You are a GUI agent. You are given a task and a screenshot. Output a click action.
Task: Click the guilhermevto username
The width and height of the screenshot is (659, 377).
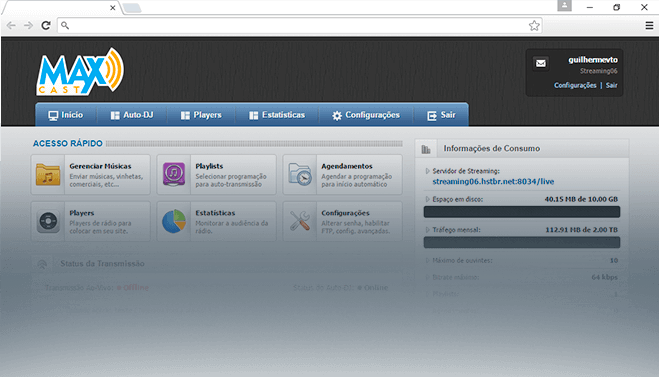click(593, 60)
